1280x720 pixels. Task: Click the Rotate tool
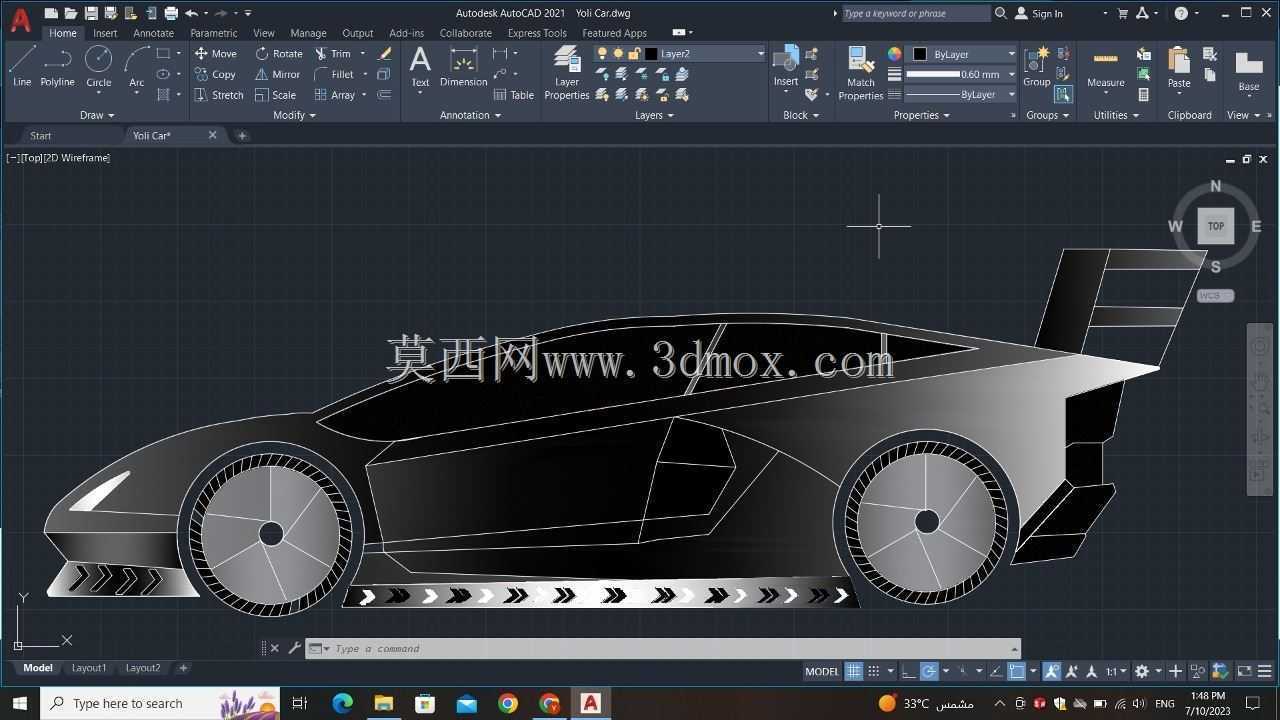pyautogui.click(x=278, y=53)
